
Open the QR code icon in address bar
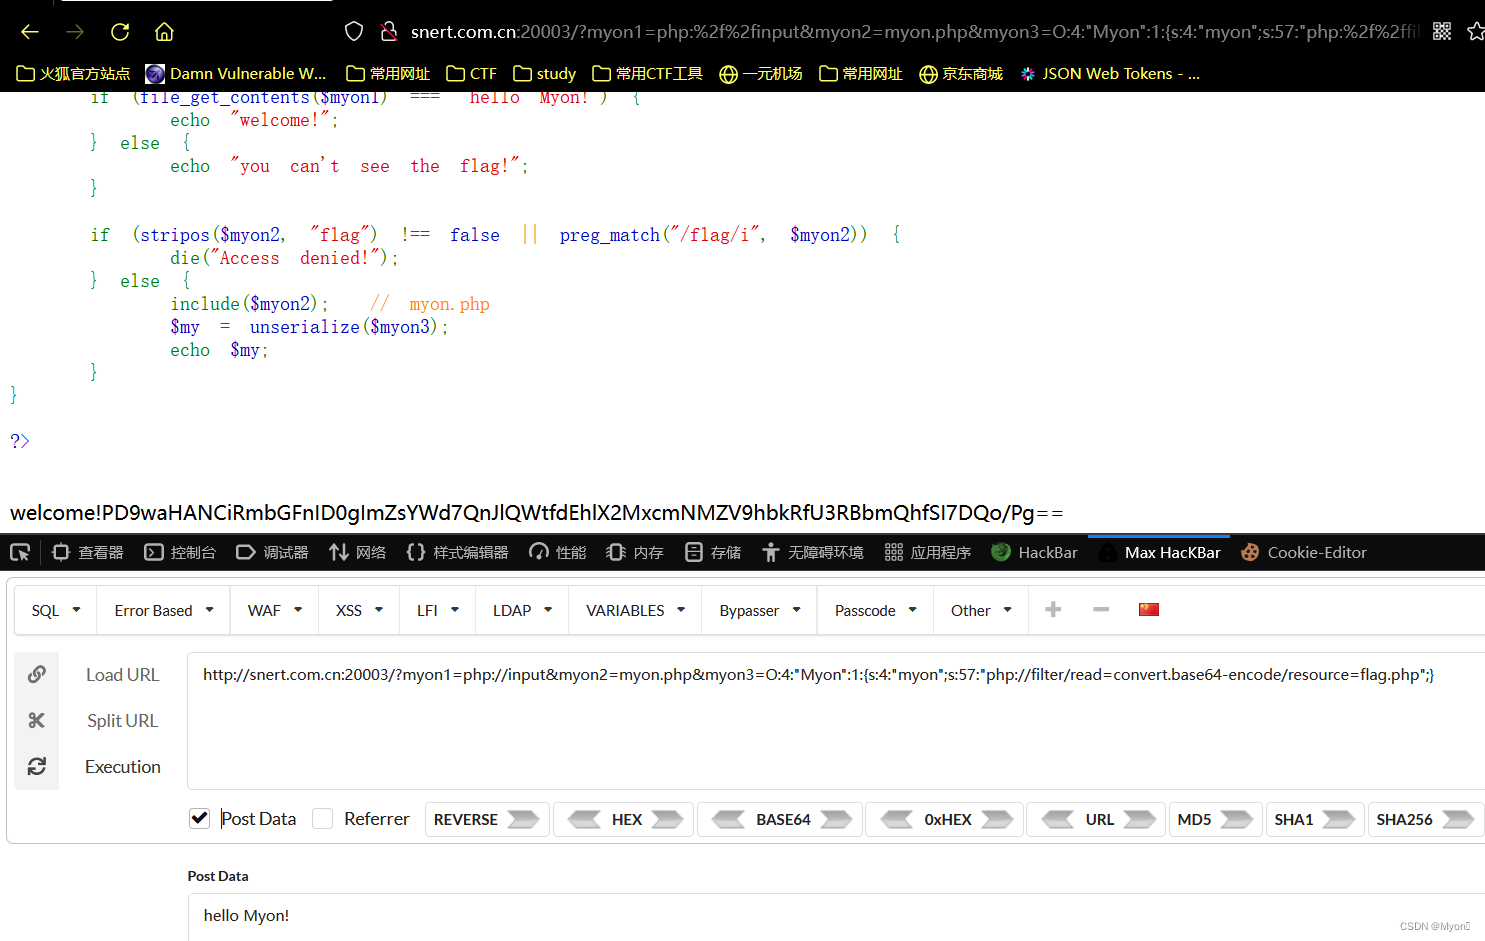[1442, 32]
